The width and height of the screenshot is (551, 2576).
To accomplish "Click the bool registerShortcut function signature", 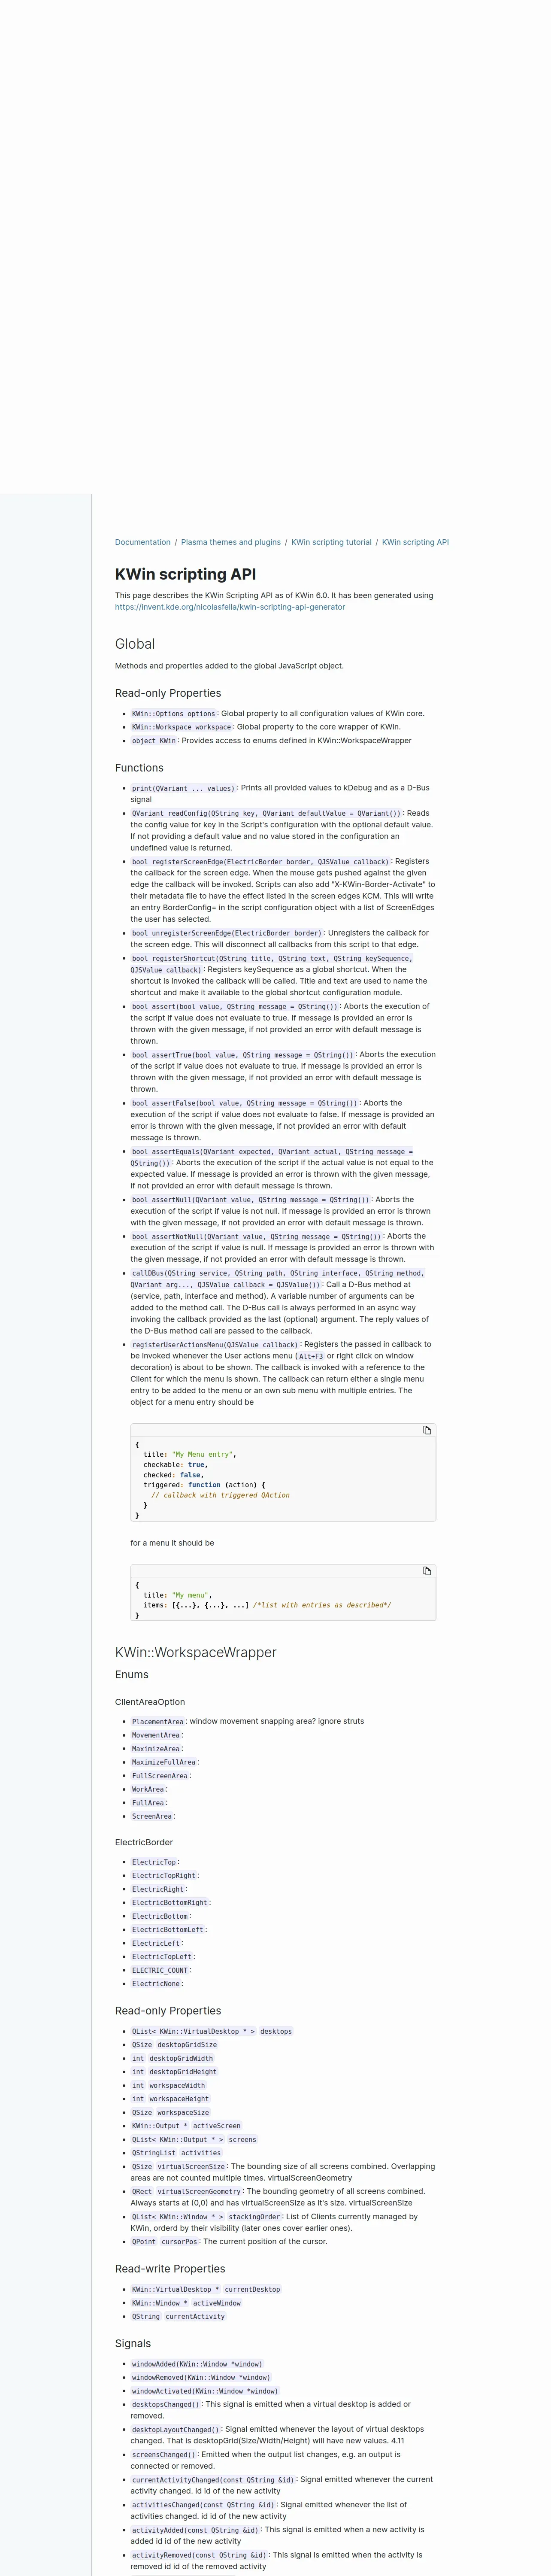I will click(271, 964).
